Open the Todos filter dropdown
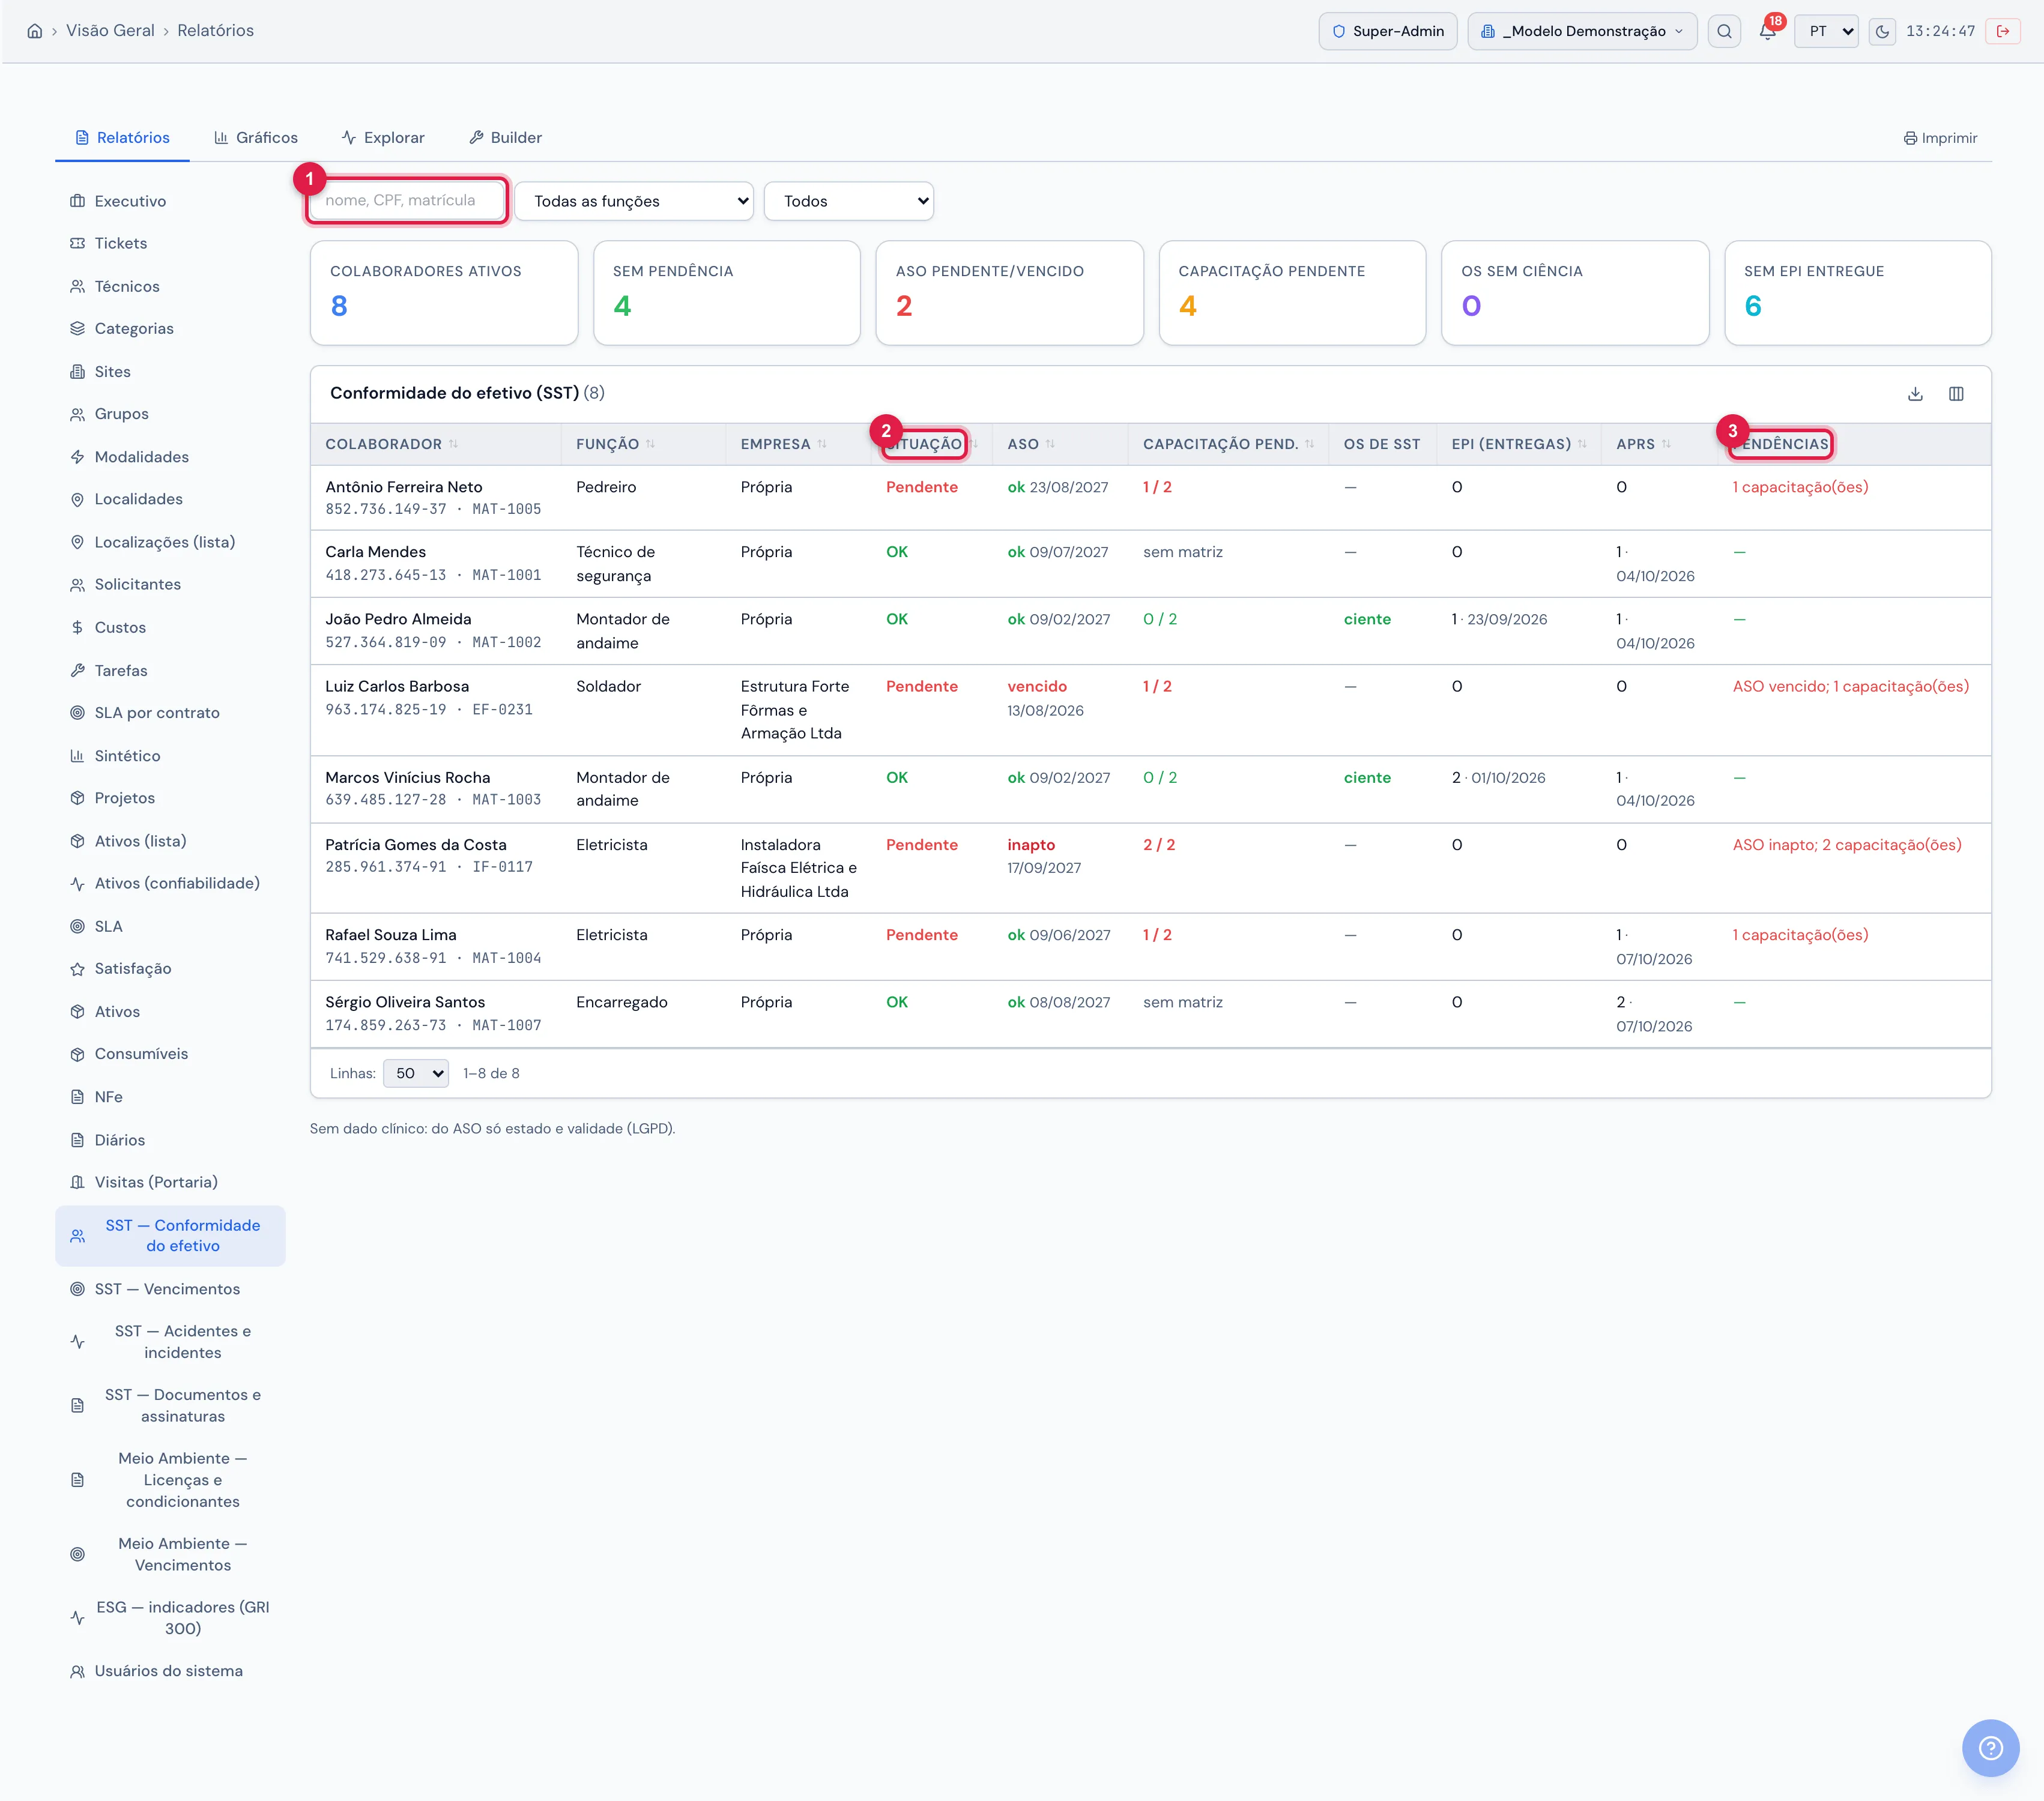Viewport: 2044px width, 1801px height. click(x=849, y=201)
